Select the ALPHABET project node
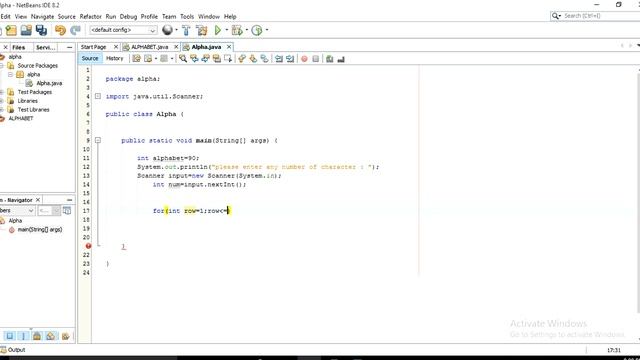 [20, 118]
